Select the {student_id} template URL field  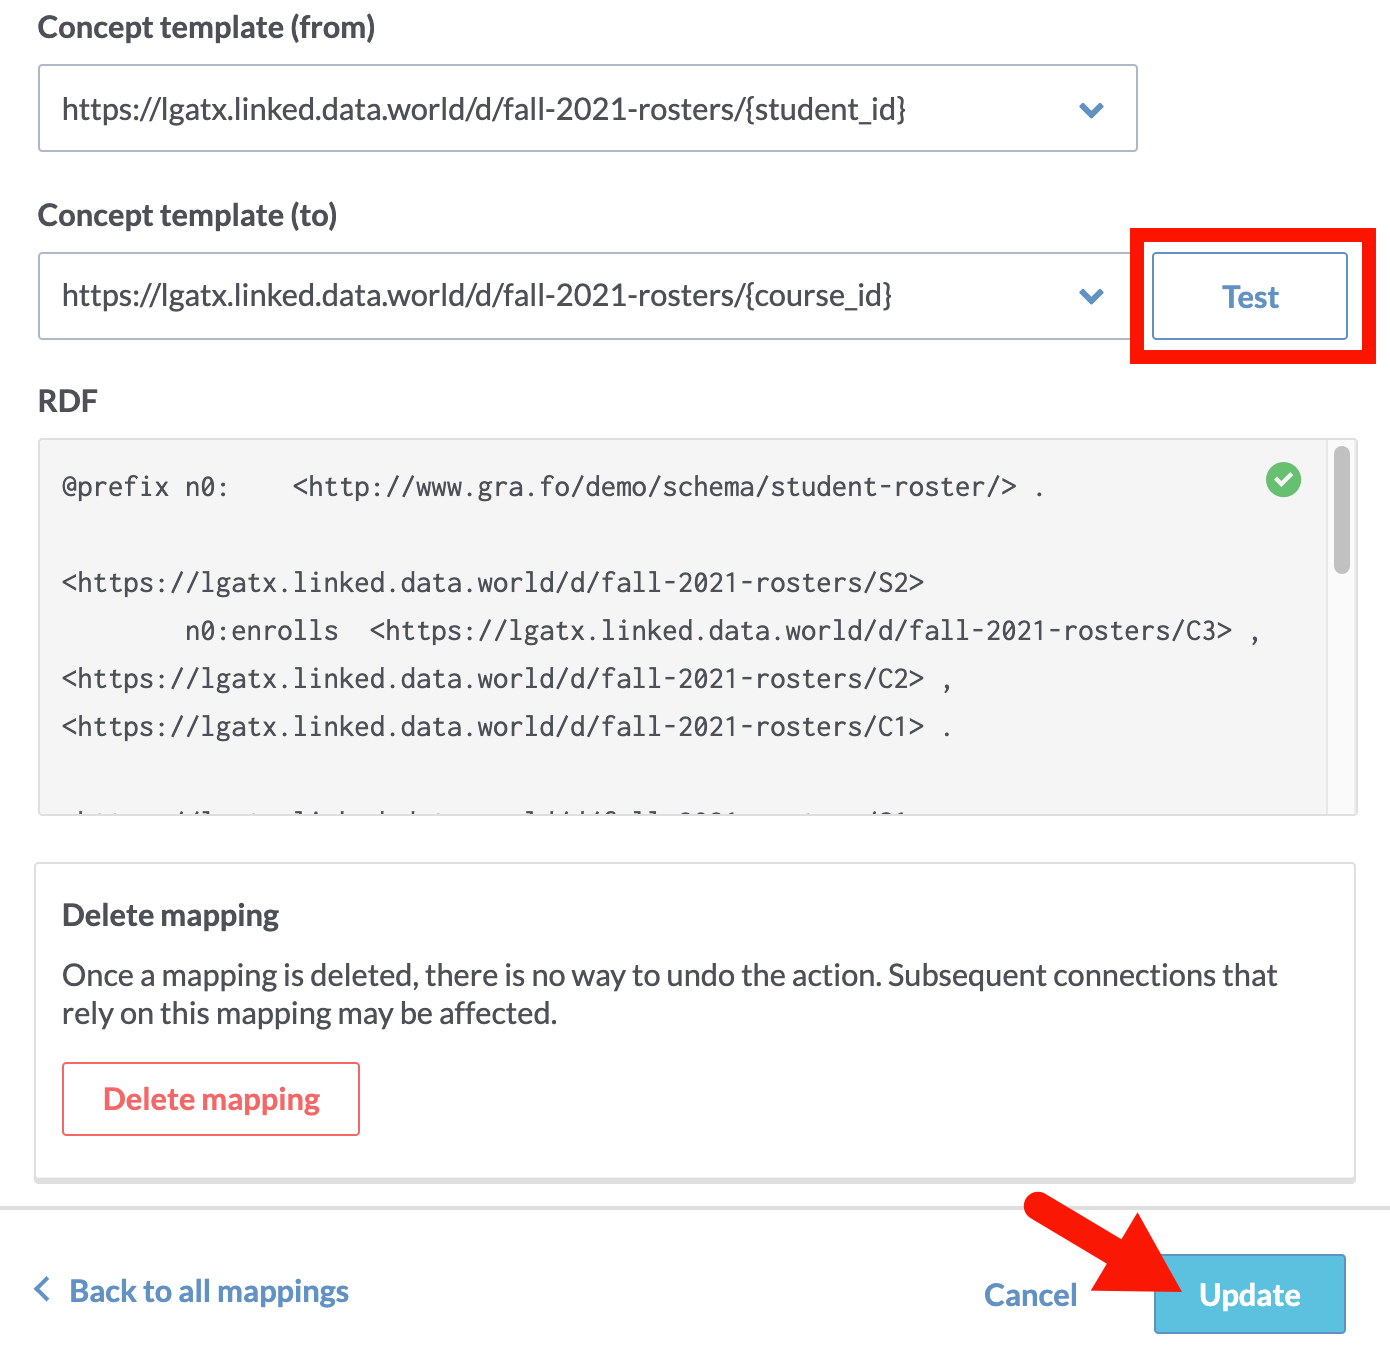[587, 108]
